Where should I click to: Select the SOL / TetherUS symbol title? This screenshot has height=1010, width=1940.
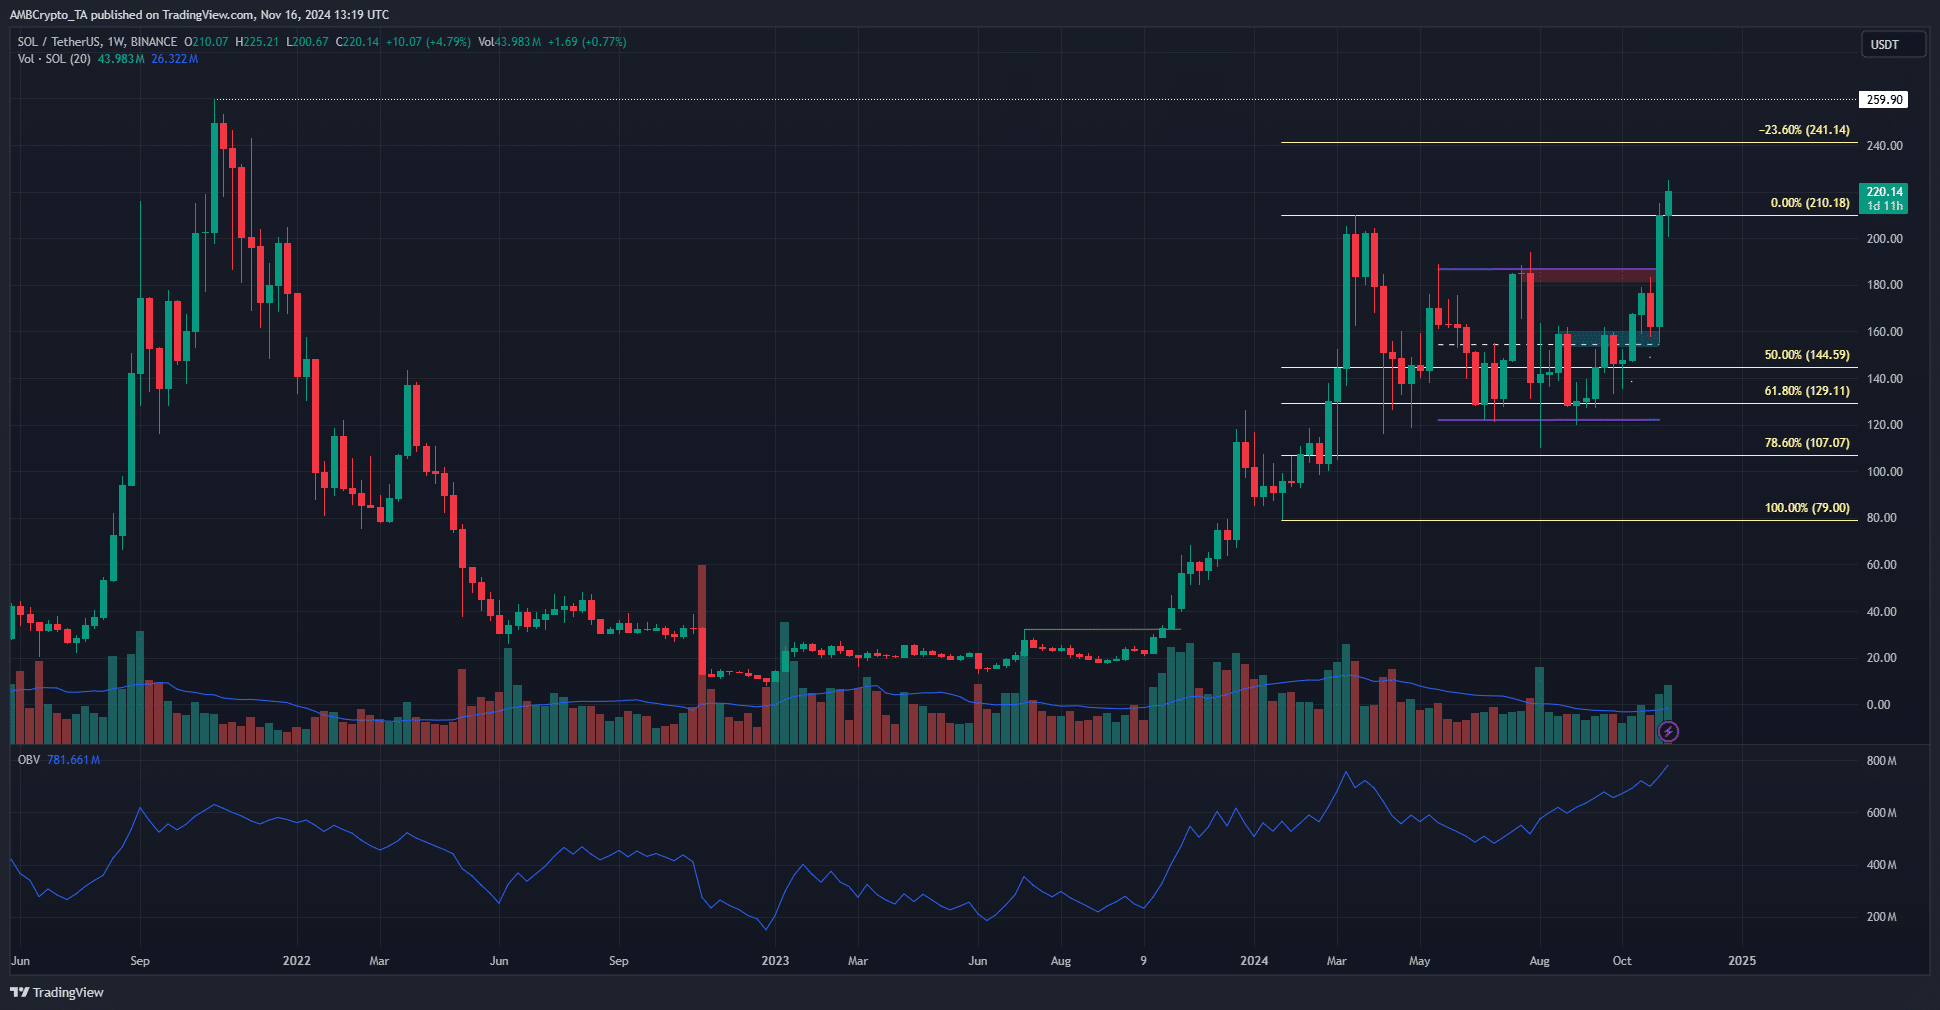[98, 42]
